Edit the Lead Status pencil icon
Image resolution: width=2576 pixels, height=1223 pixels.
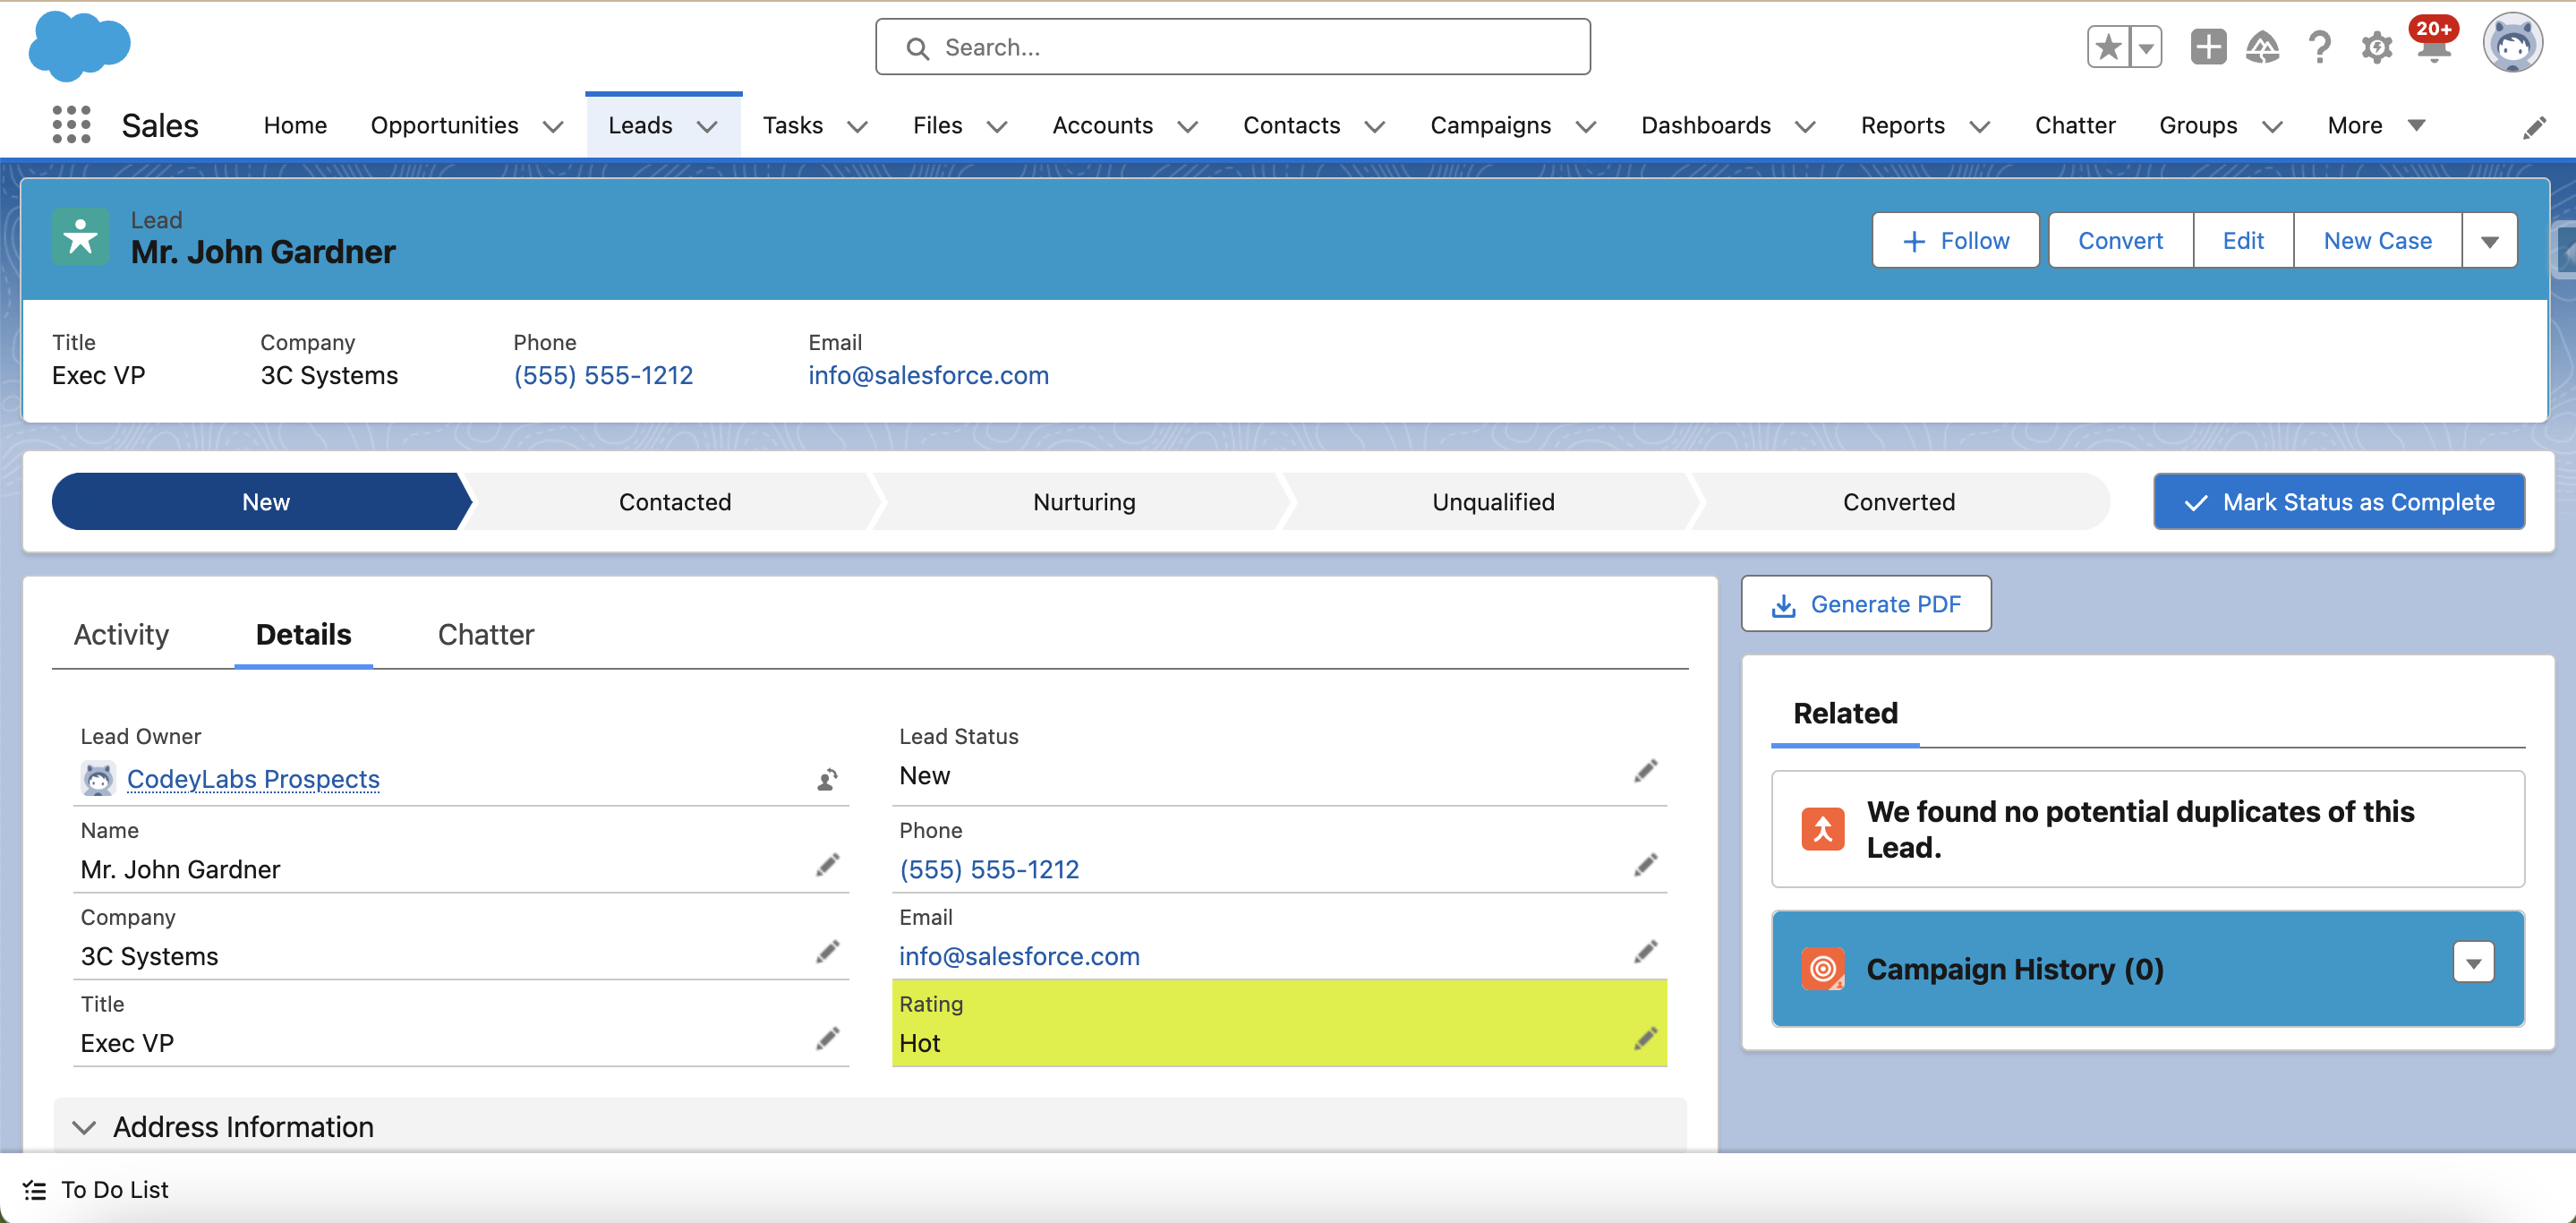pos(1645,771)
